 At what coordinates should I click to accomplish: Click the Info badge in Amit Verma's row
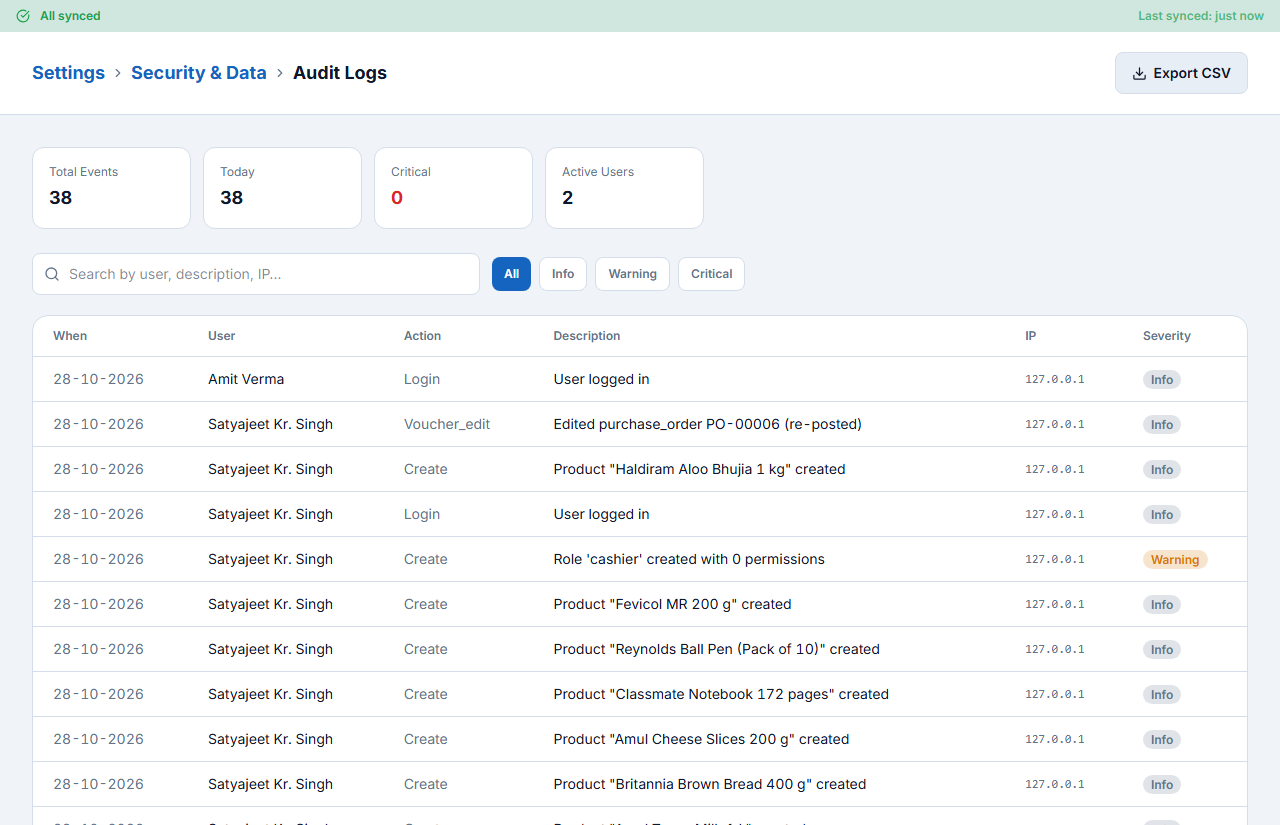pyautogui.click(x=1162, y=380)
